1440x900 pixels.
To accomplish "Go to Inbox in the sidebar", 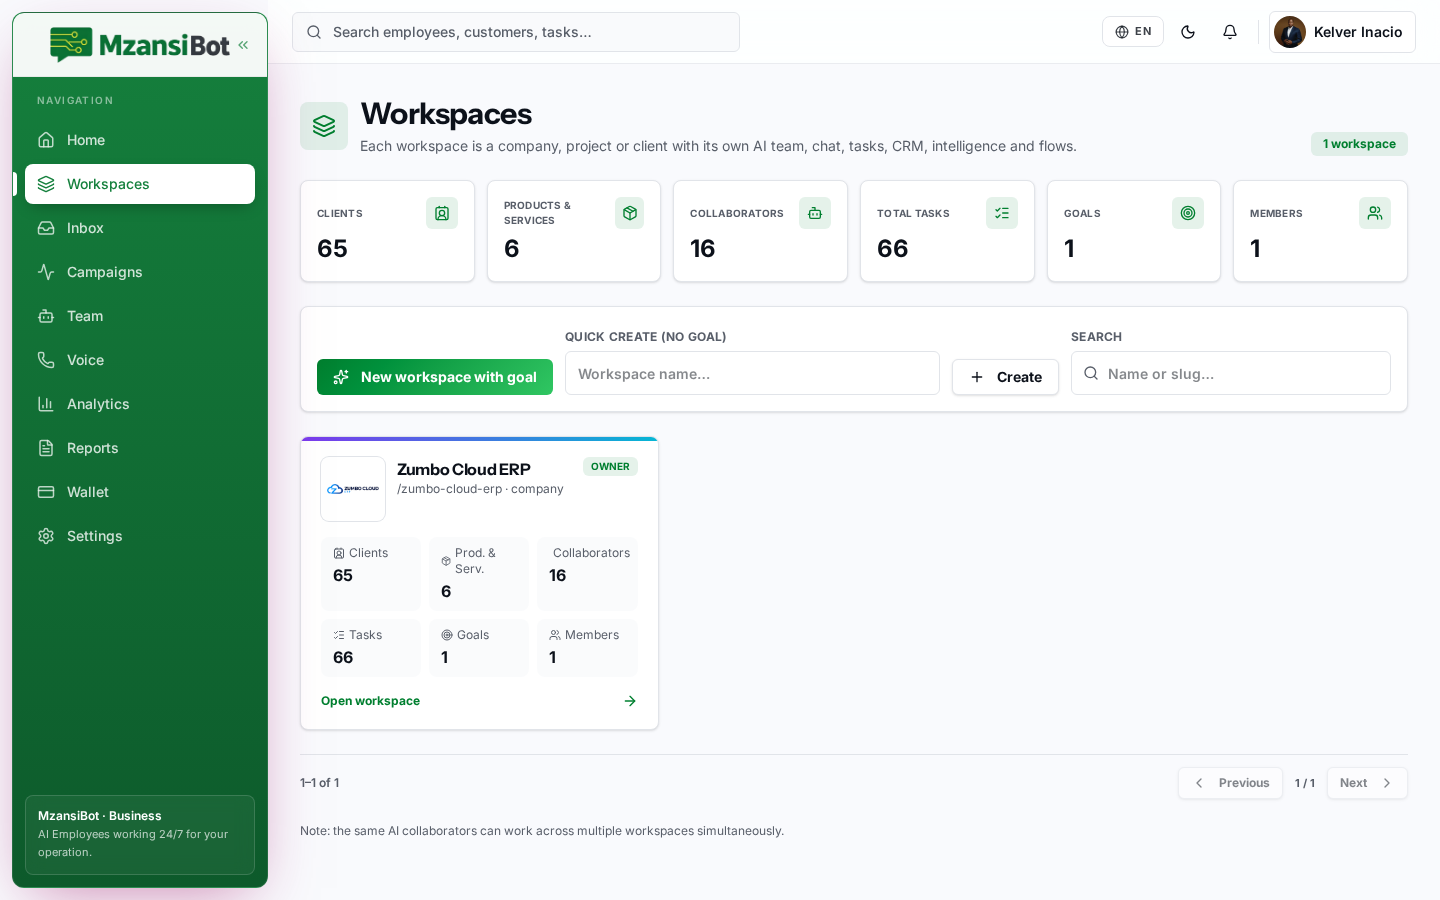I will click(140, 228).
